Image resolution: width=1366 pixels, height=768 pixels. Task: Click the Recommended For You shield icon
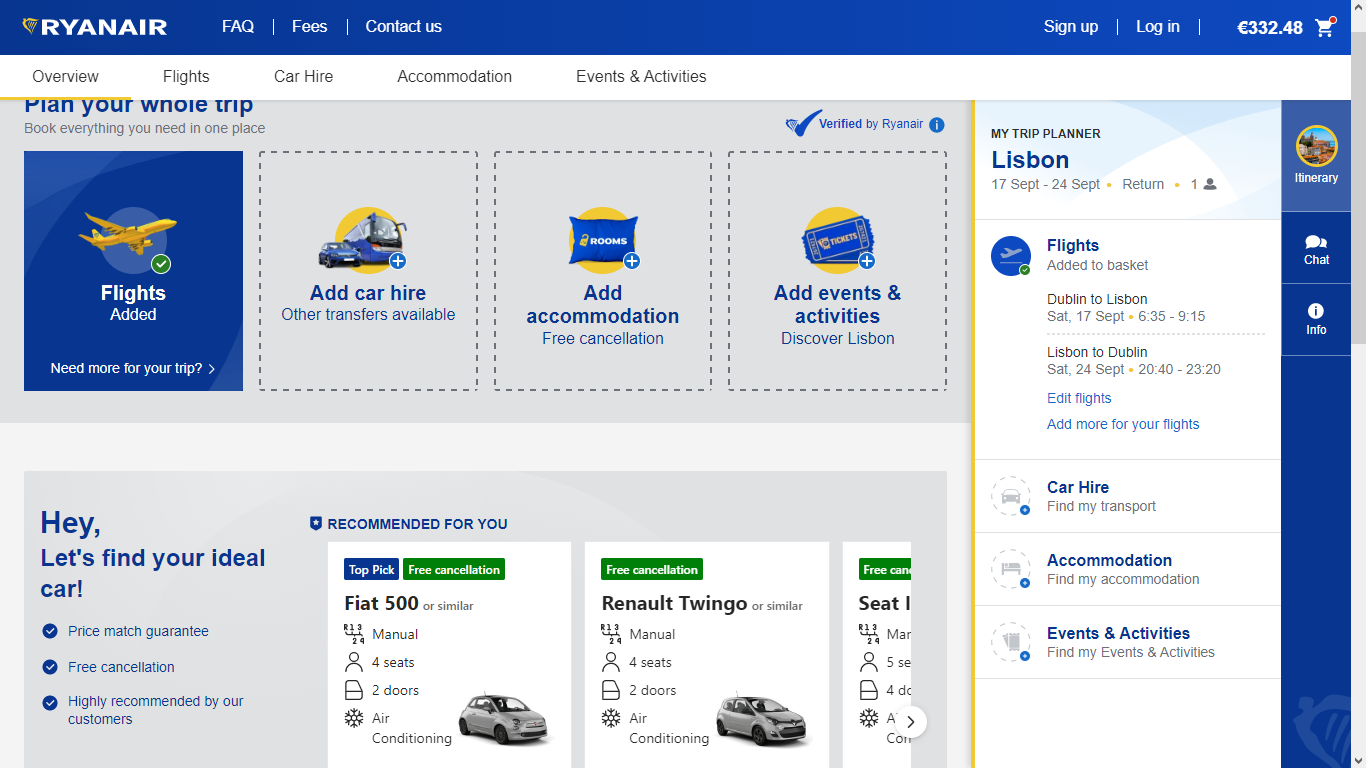[316, 523]
